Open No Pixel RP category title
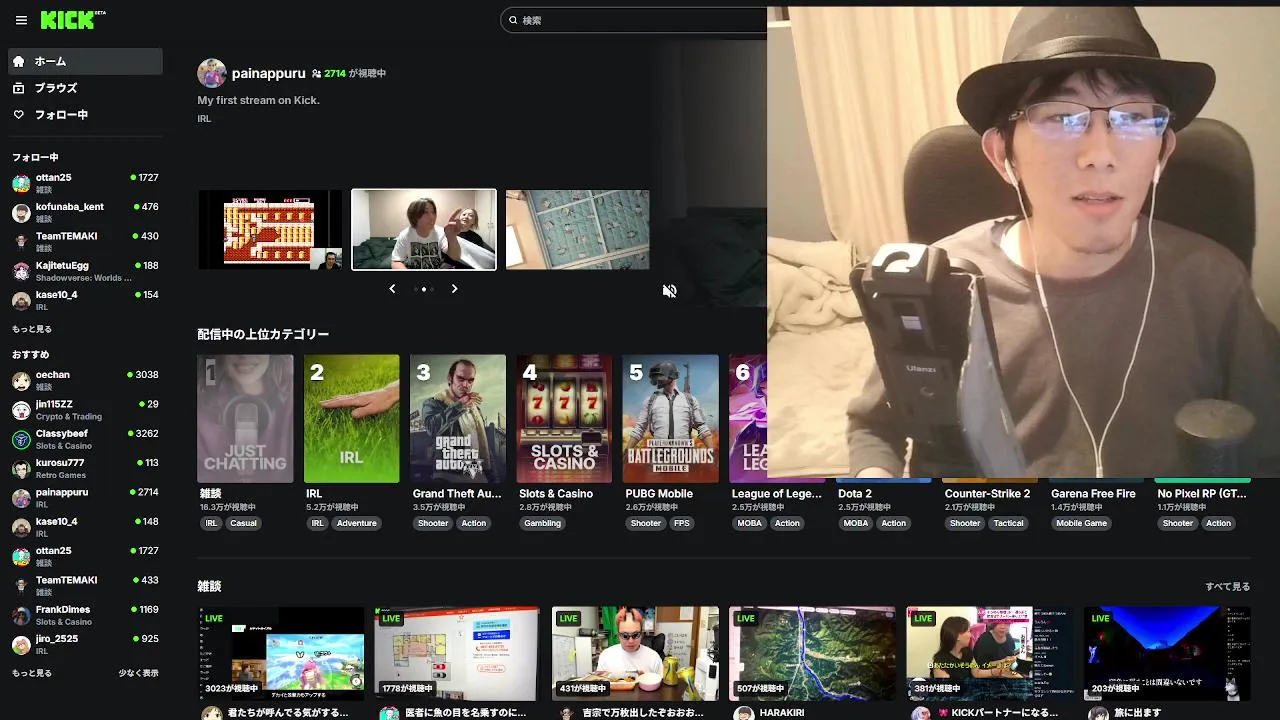 (x=1202, y=494)
